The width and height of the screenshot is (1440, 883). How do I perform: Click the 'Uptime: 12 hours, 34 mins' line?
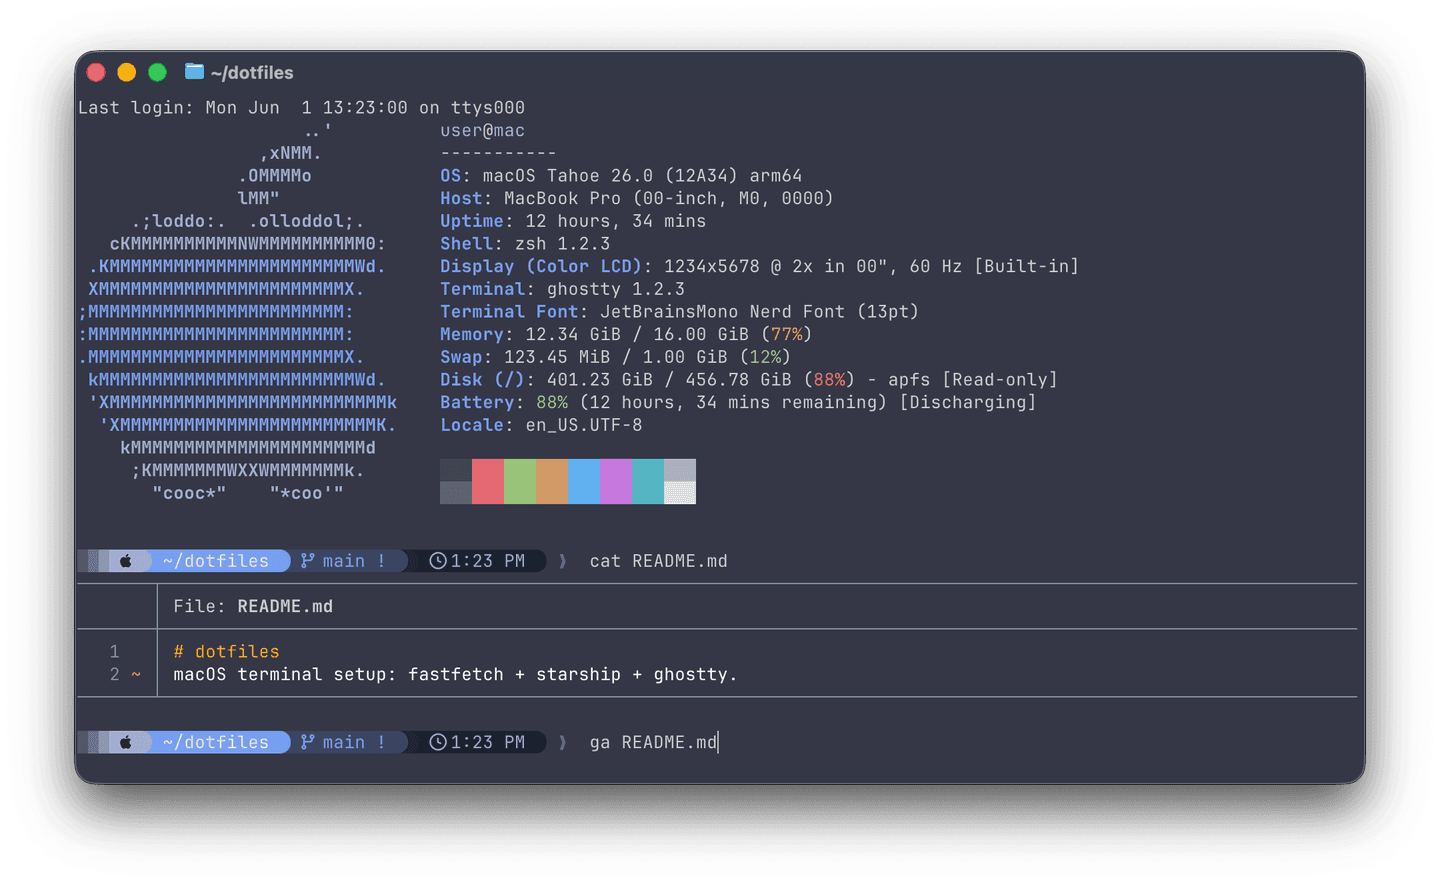tap(573, 221)
